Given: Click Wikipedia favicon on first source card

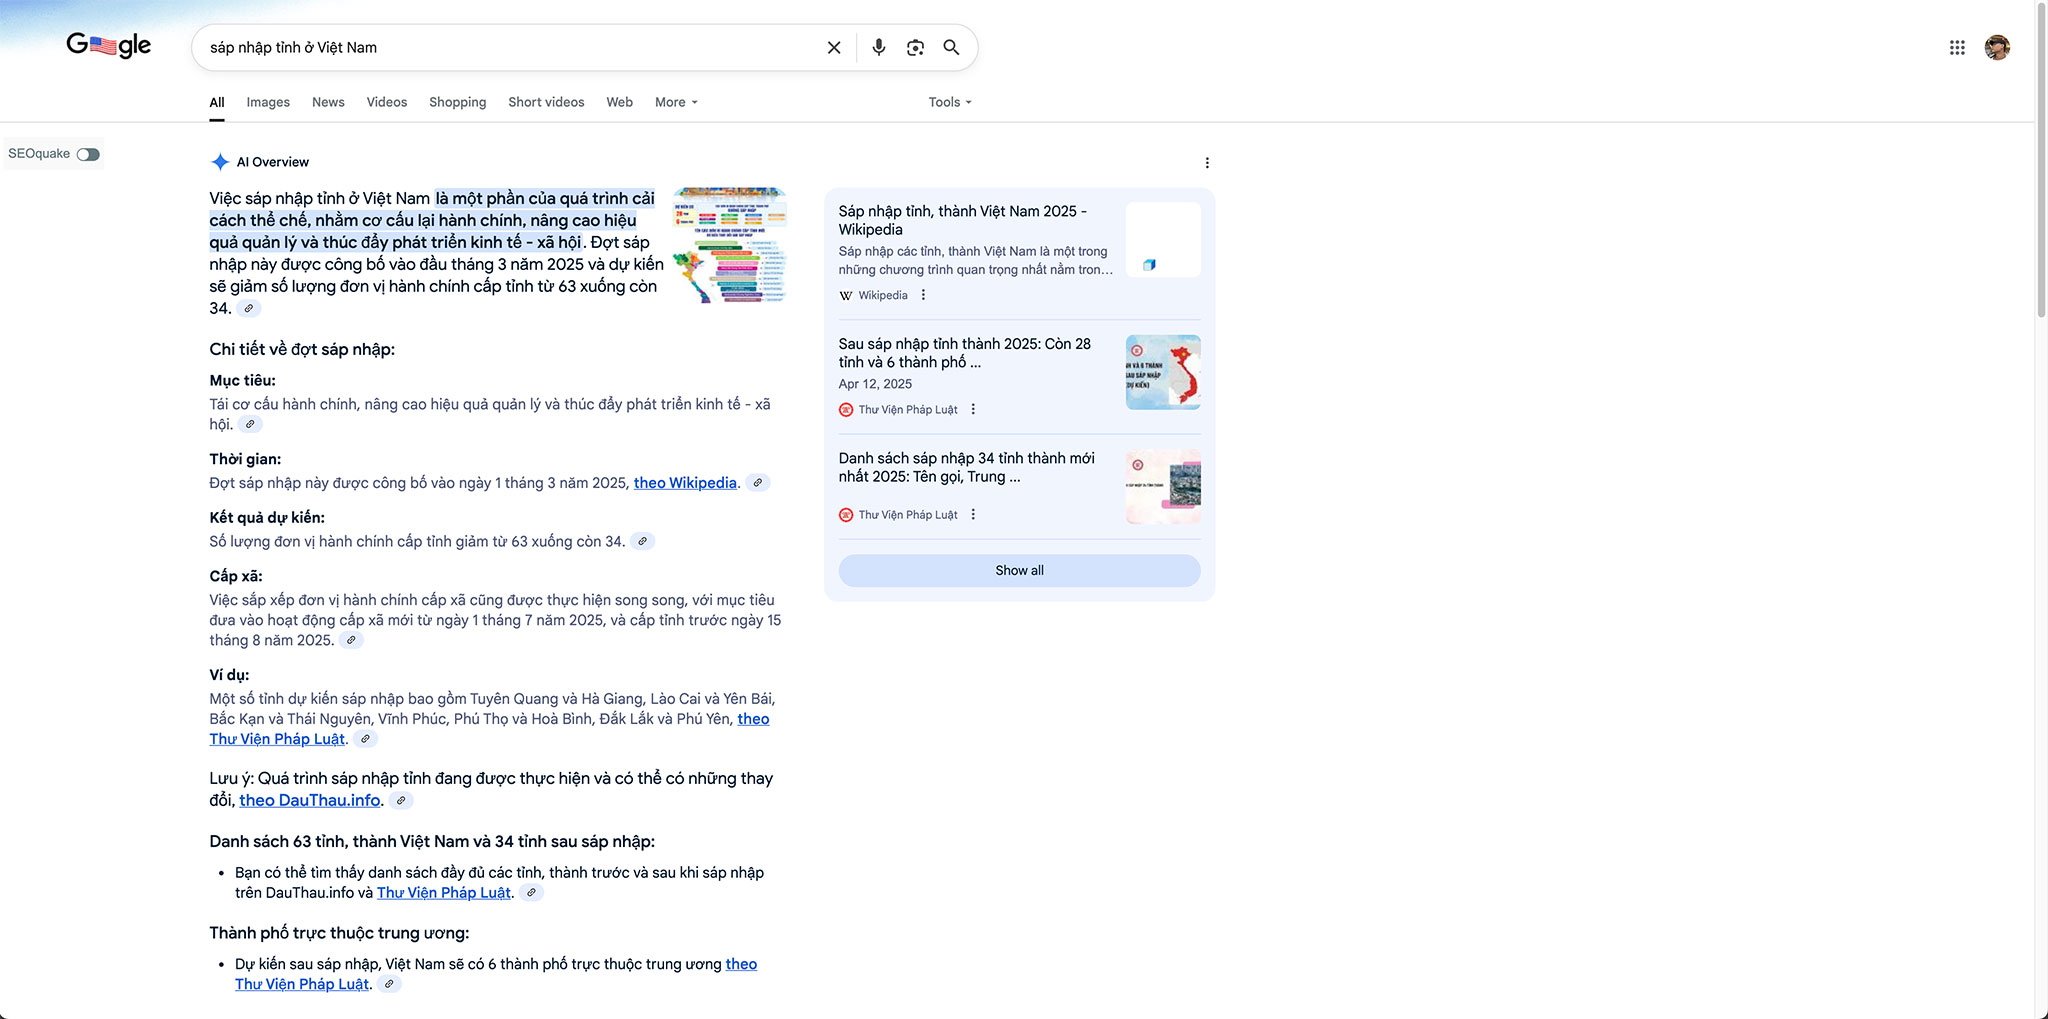Looking at the screenshot, I should pyautogui.click(x=846, y=295).
